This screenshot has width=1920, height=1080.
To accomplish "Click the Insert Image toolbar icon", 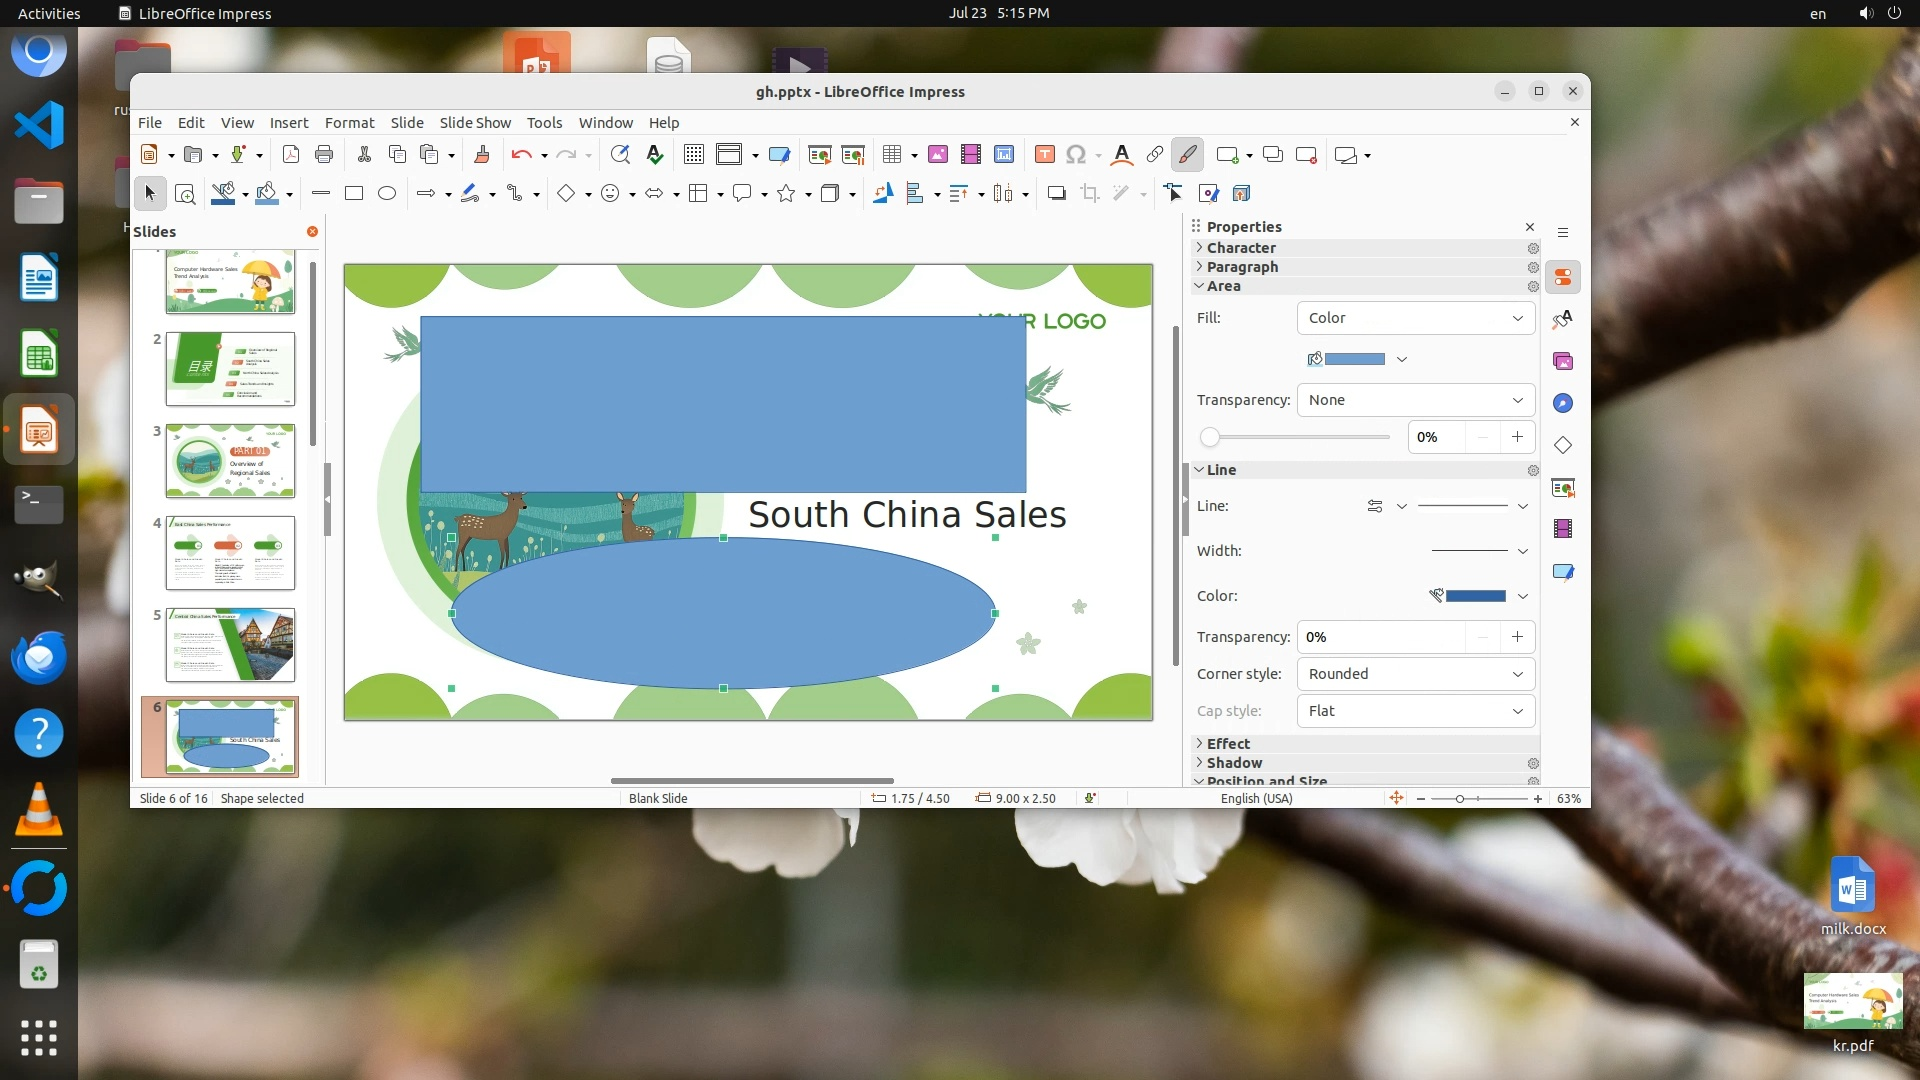I will pos(937,154).
